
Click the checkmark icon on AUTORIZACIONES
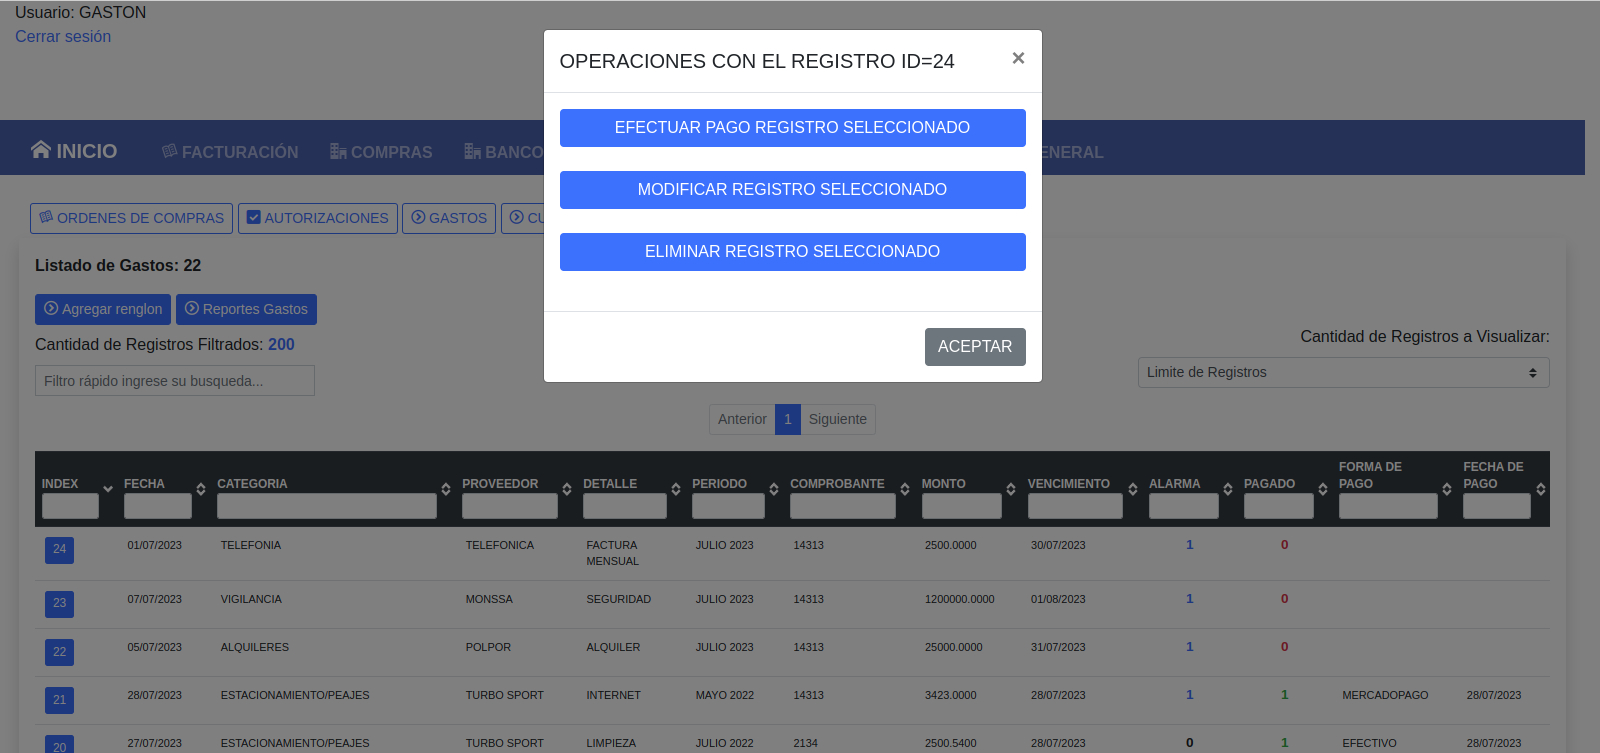pos(254,217)
